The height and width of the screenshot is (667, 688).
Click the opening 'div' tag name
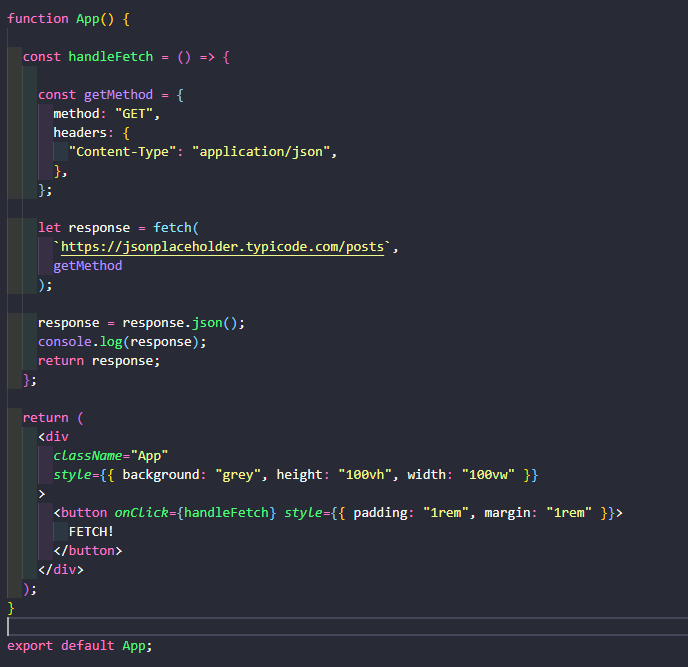(57, 437)
